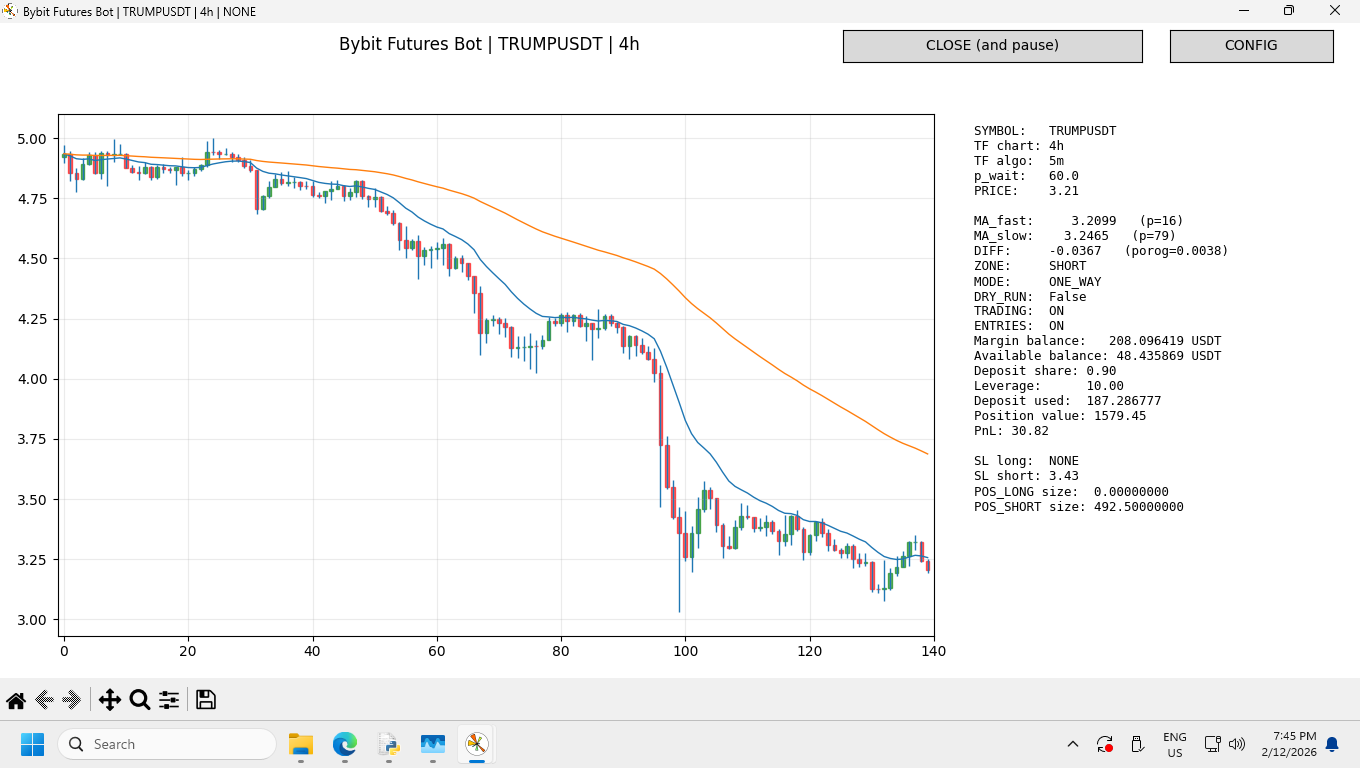Switch the ENG US input language
Viewport: 1360px width, 768px height.
pos(1175,744)
